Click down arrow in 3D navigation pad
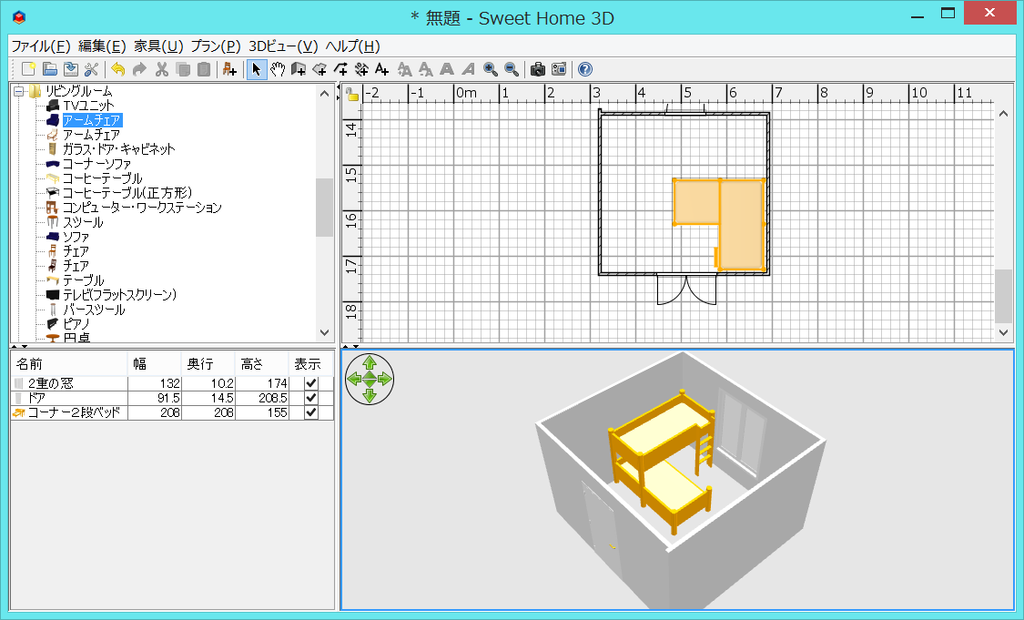 click(x=370, y=395)
